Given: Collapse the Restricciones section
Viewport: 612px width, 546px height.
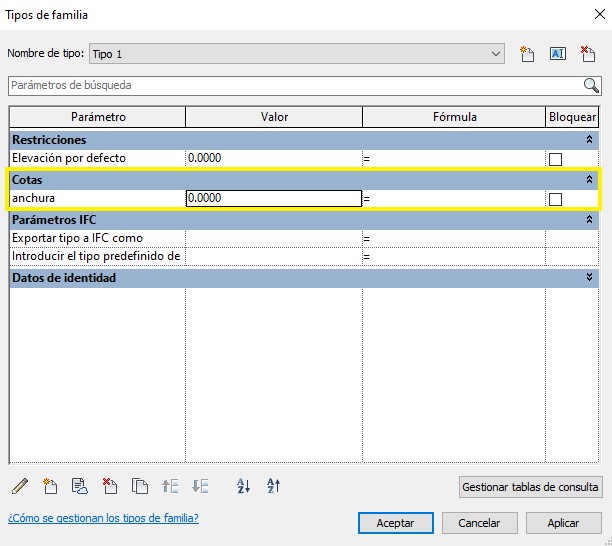Looking at the screenshot, I should [589, 140].
